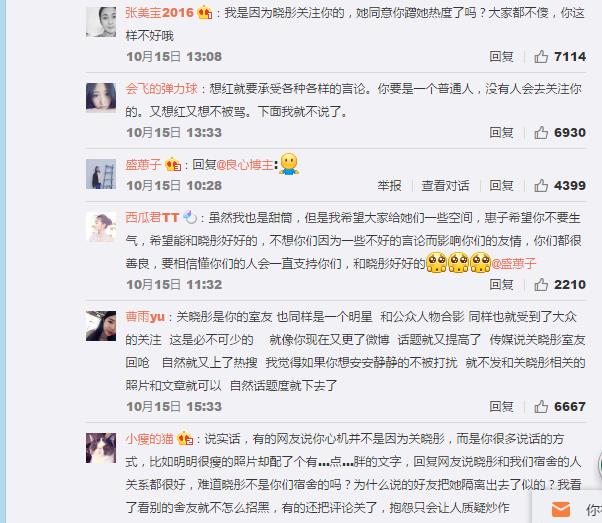Viewport: 602px width, 523px height.
Task: Click 盛蕙子's avatar with the ladder
Action: click(101, 174)
